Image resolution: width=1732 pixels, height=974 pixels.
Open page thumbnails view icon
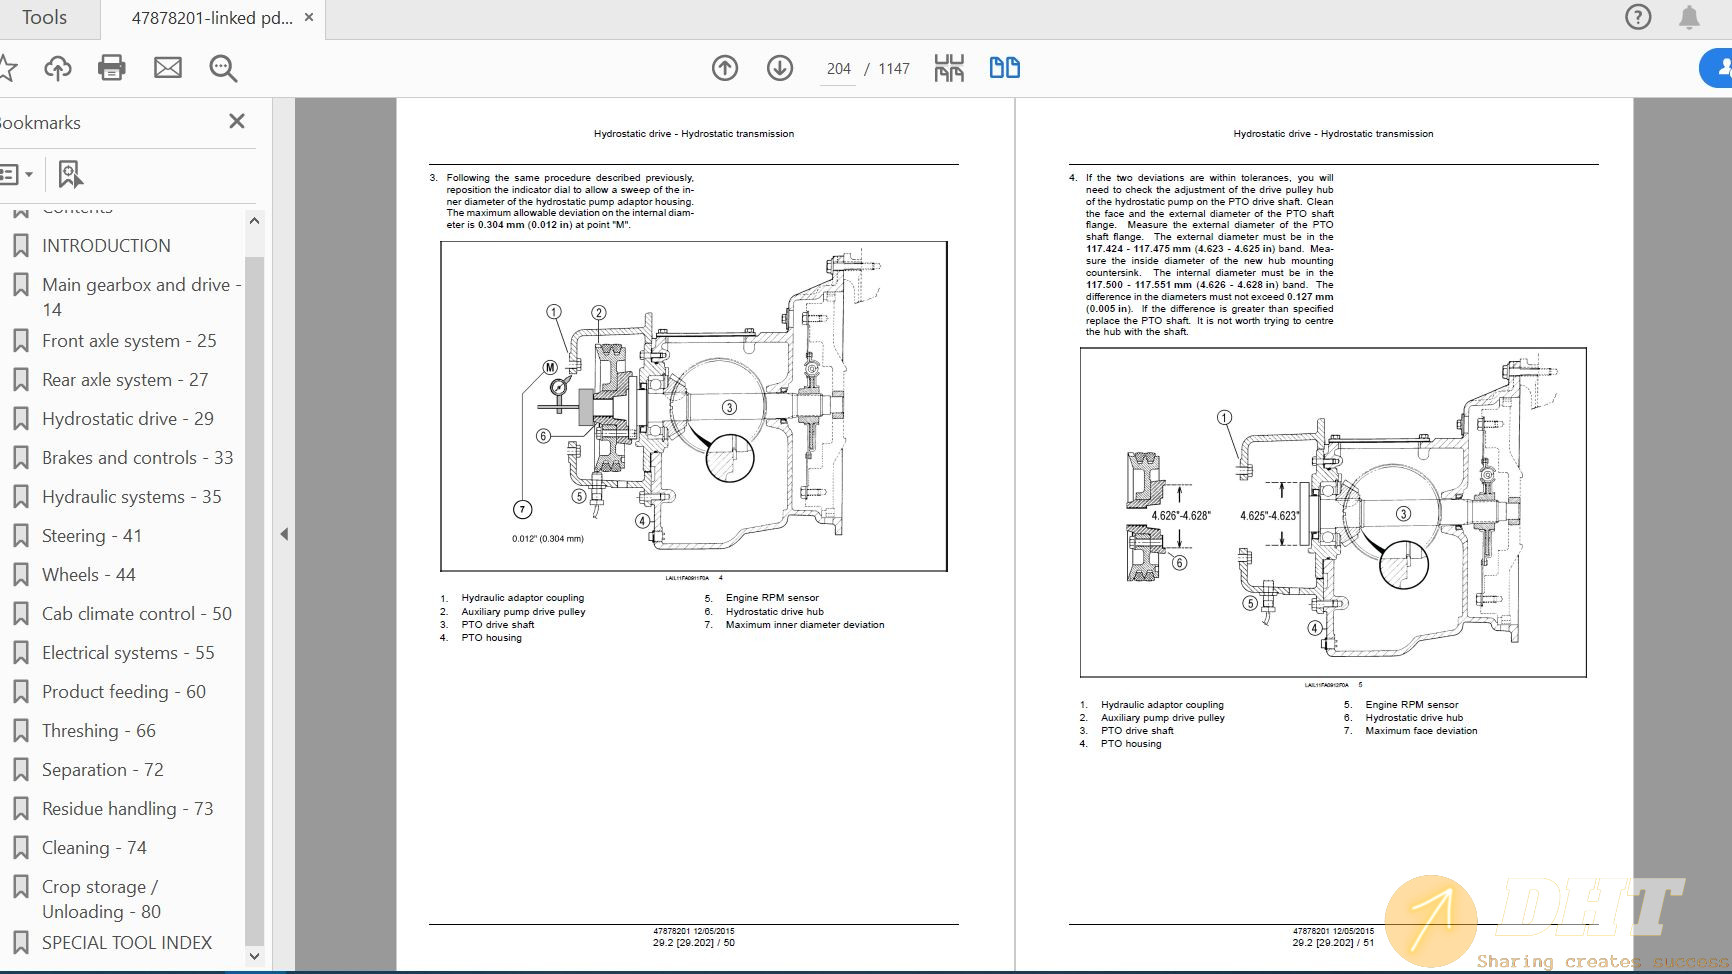coord(950,68)
